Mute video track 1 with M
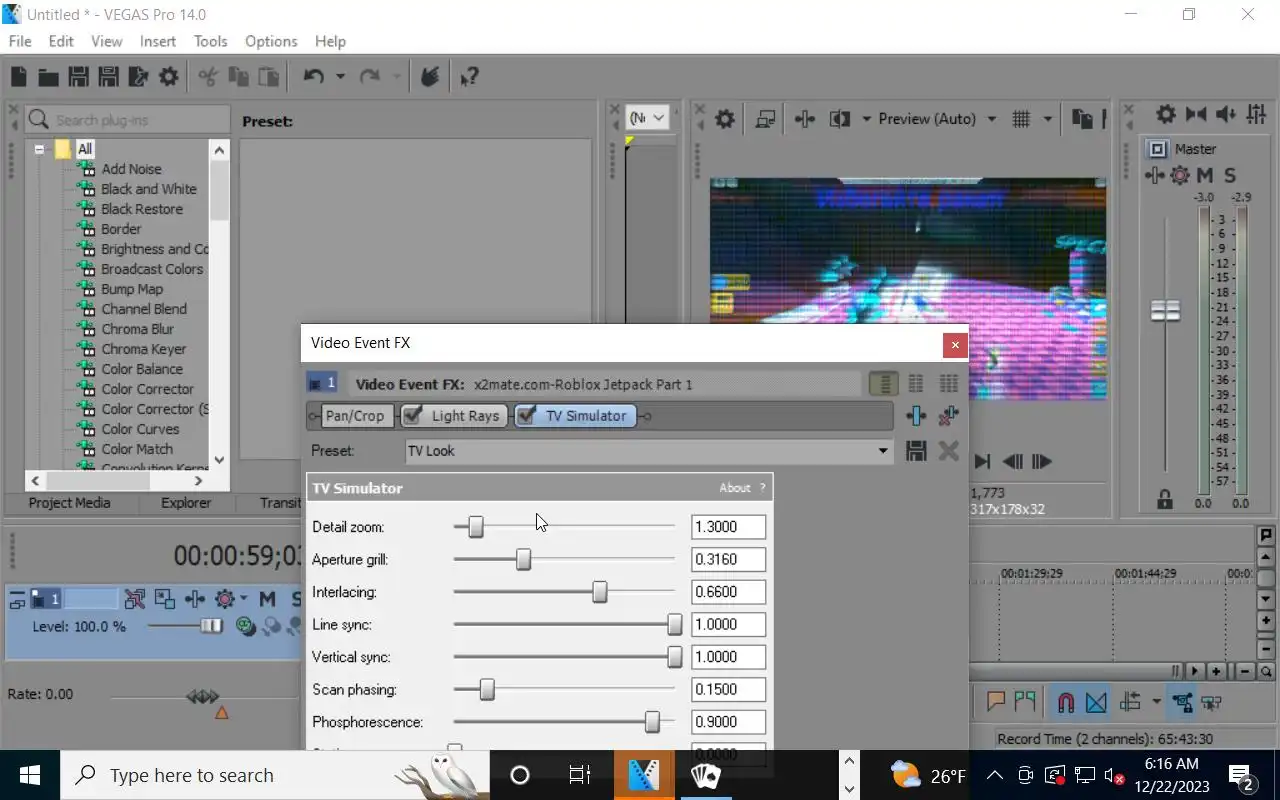 267,599
